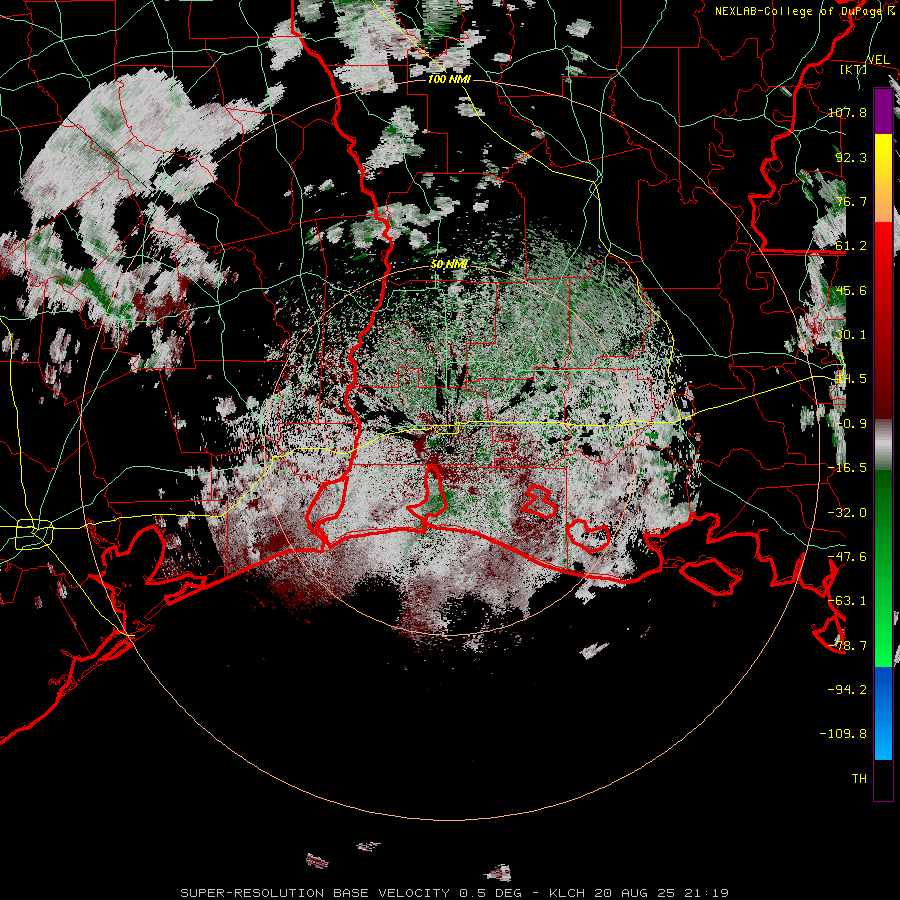Click the 61.2 velocity scale value
Viewport: 900px width, 900px height.
[x=851, y=246]
